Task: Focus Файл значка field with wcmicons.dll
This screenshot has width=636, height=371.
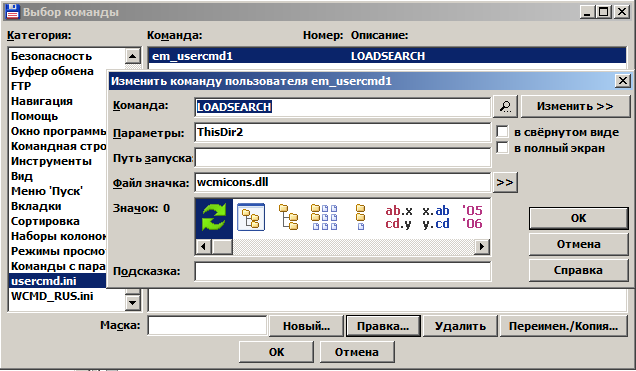Action: click(343, 182)
